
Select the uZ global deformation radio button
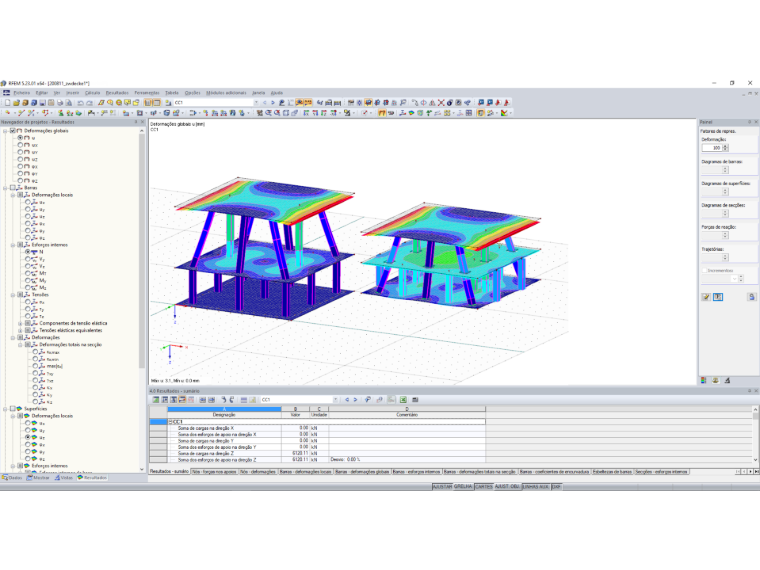[20, 159]
